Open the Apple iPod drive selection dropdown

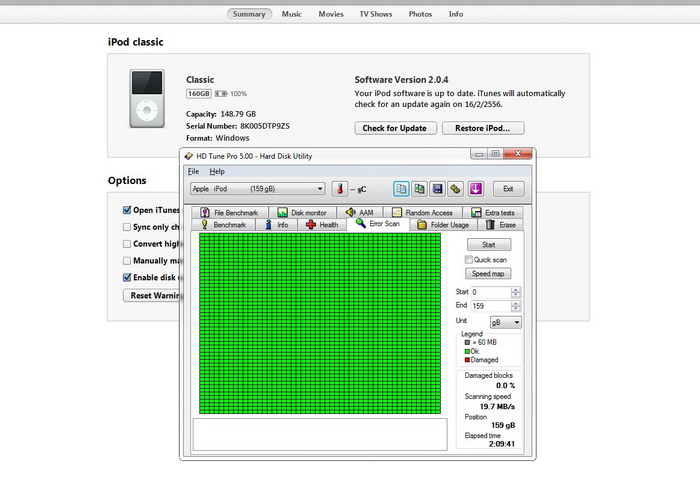point(258,188)
